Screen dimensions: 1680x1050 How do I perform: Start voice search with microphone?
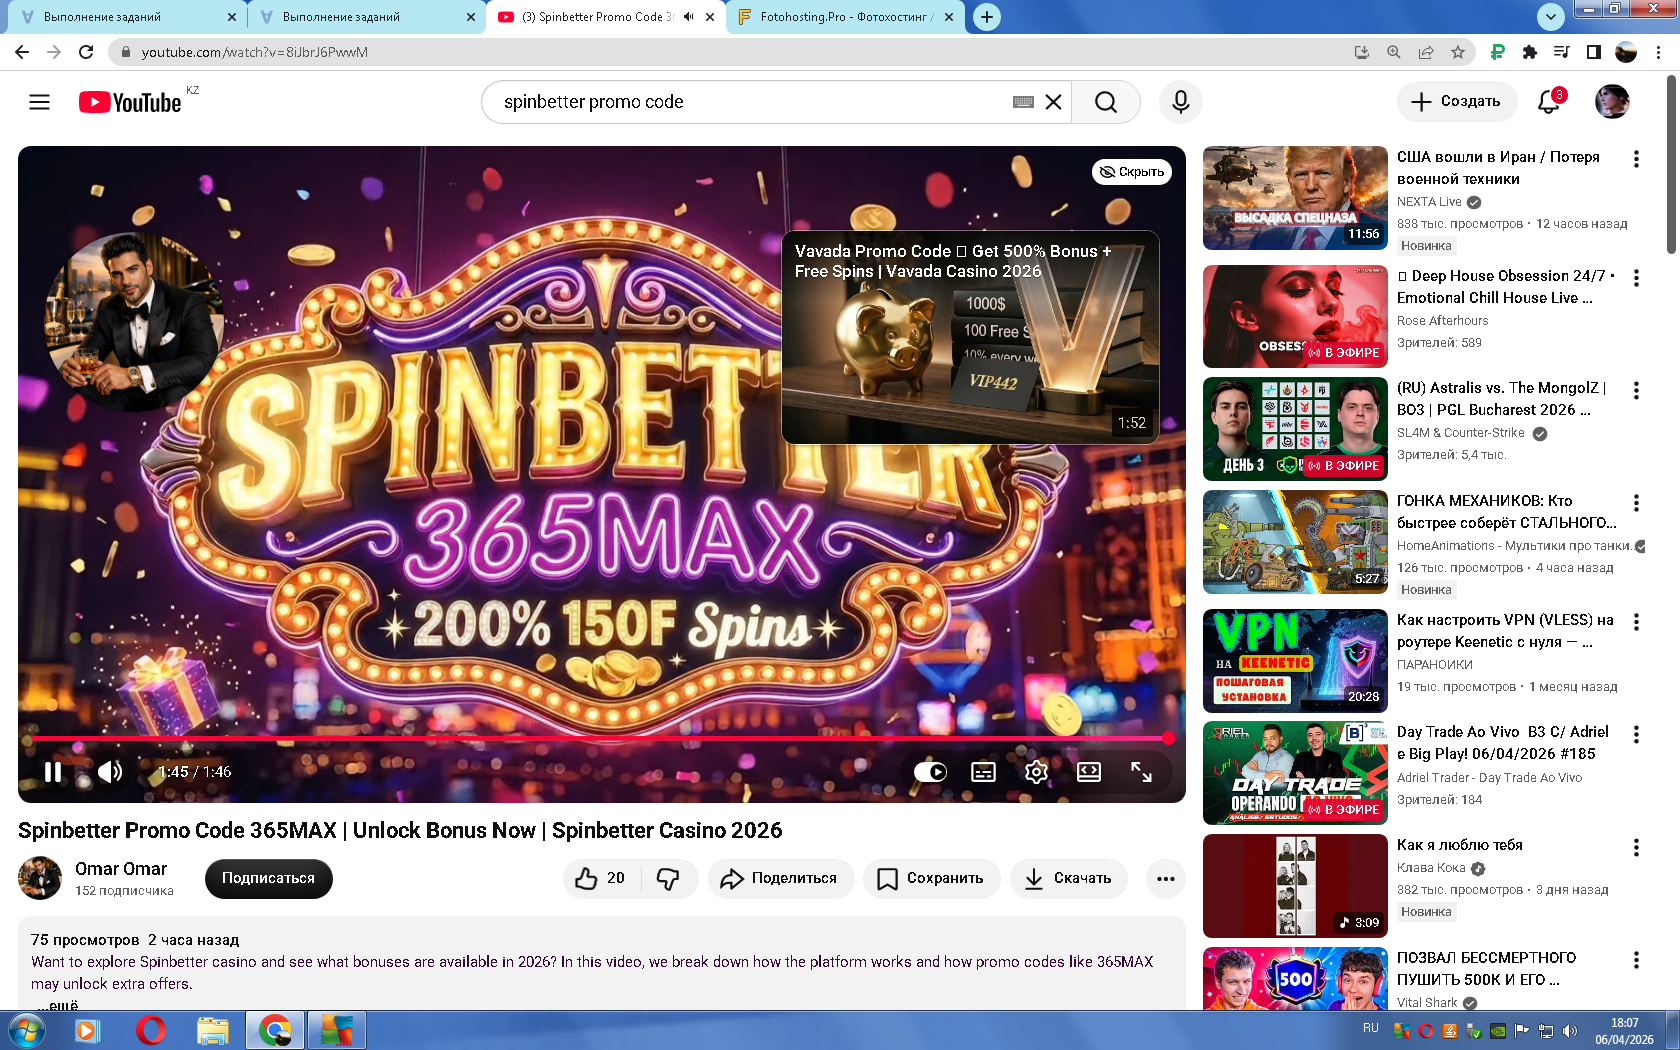click(1181, 102)
